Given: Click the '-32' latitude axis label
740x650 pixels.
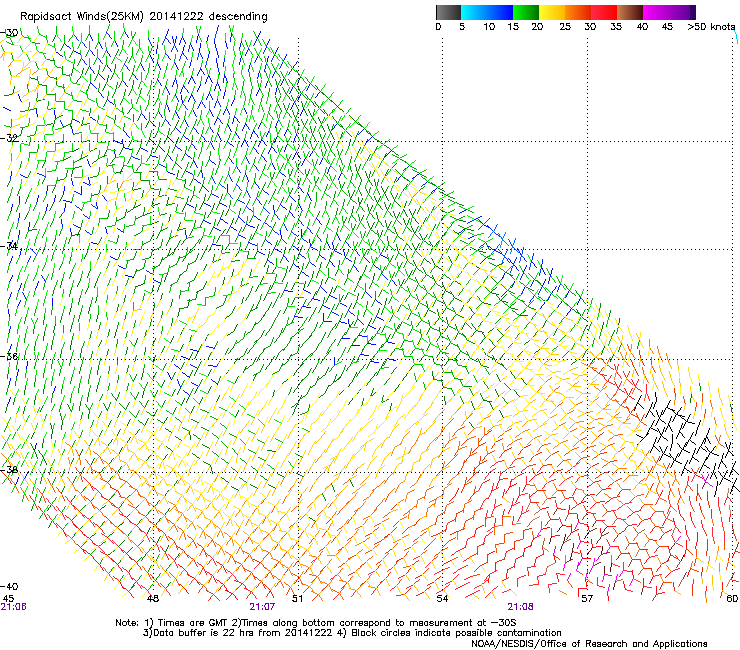Looking at the screenshot, I should pyautogui.click(x=9, y=138).
